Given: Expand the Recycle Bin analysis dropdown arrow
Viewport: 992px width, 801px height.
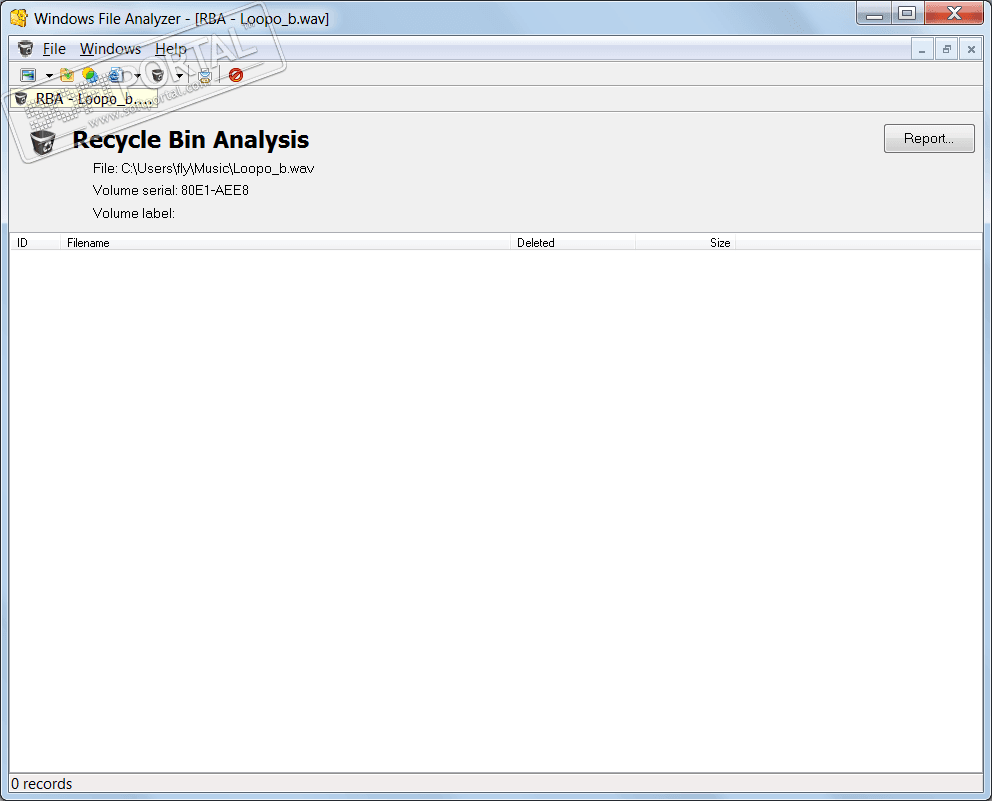Looking at the screenshot, I should tap(179, 76).
